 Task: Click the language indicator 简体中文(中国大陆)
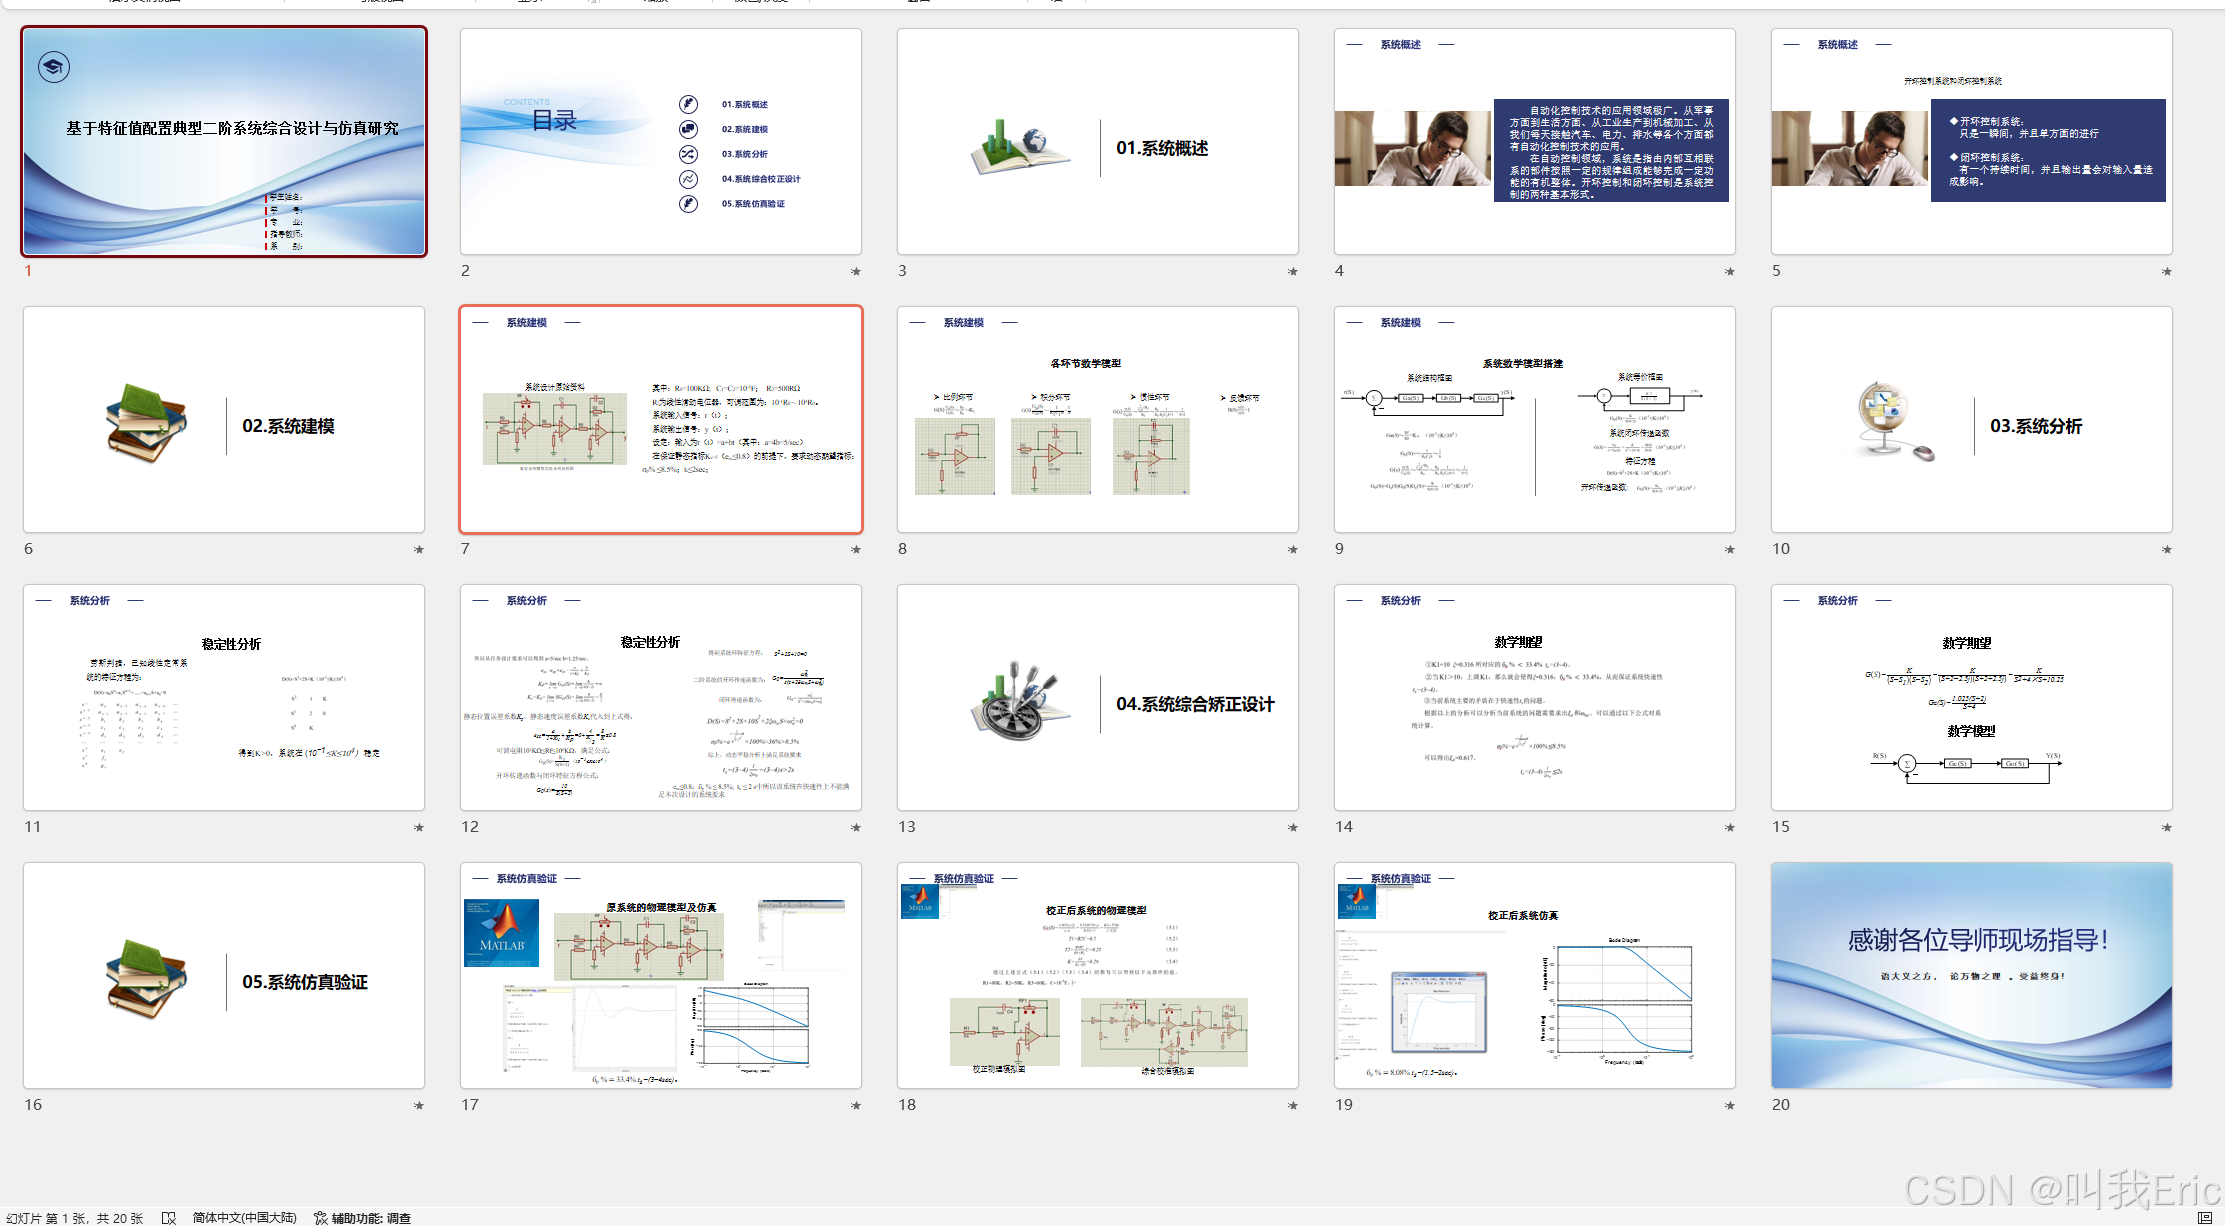(x=244, y=1217)
